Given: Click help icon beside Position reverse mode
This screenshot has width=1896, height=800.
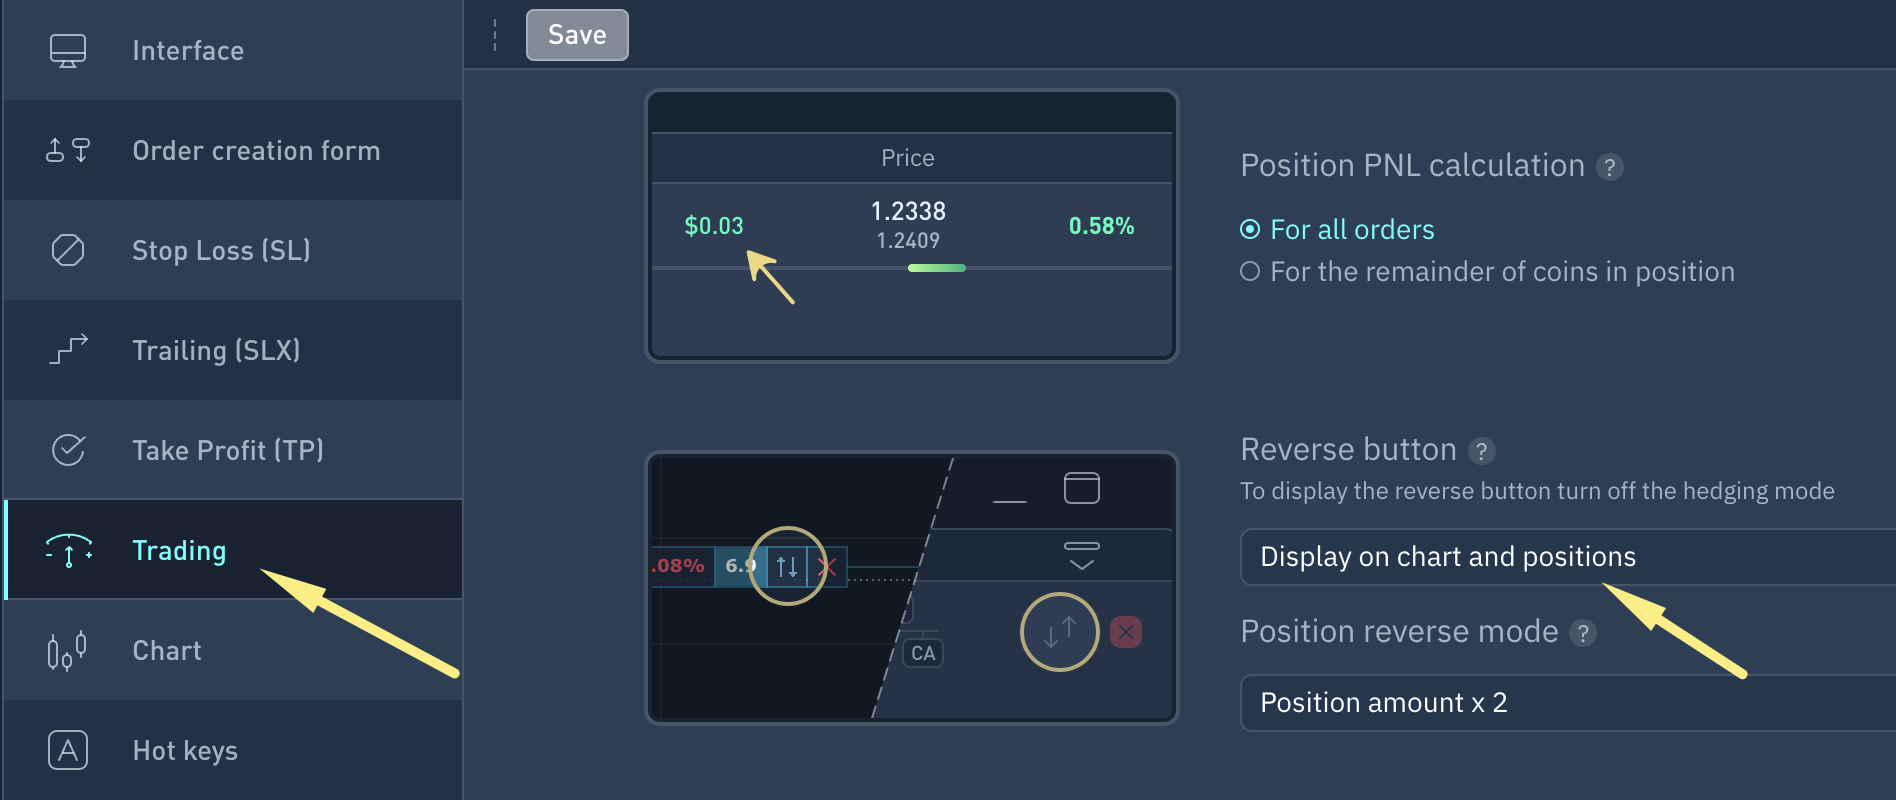Looking at the screenshot, I should [1582, 633].
